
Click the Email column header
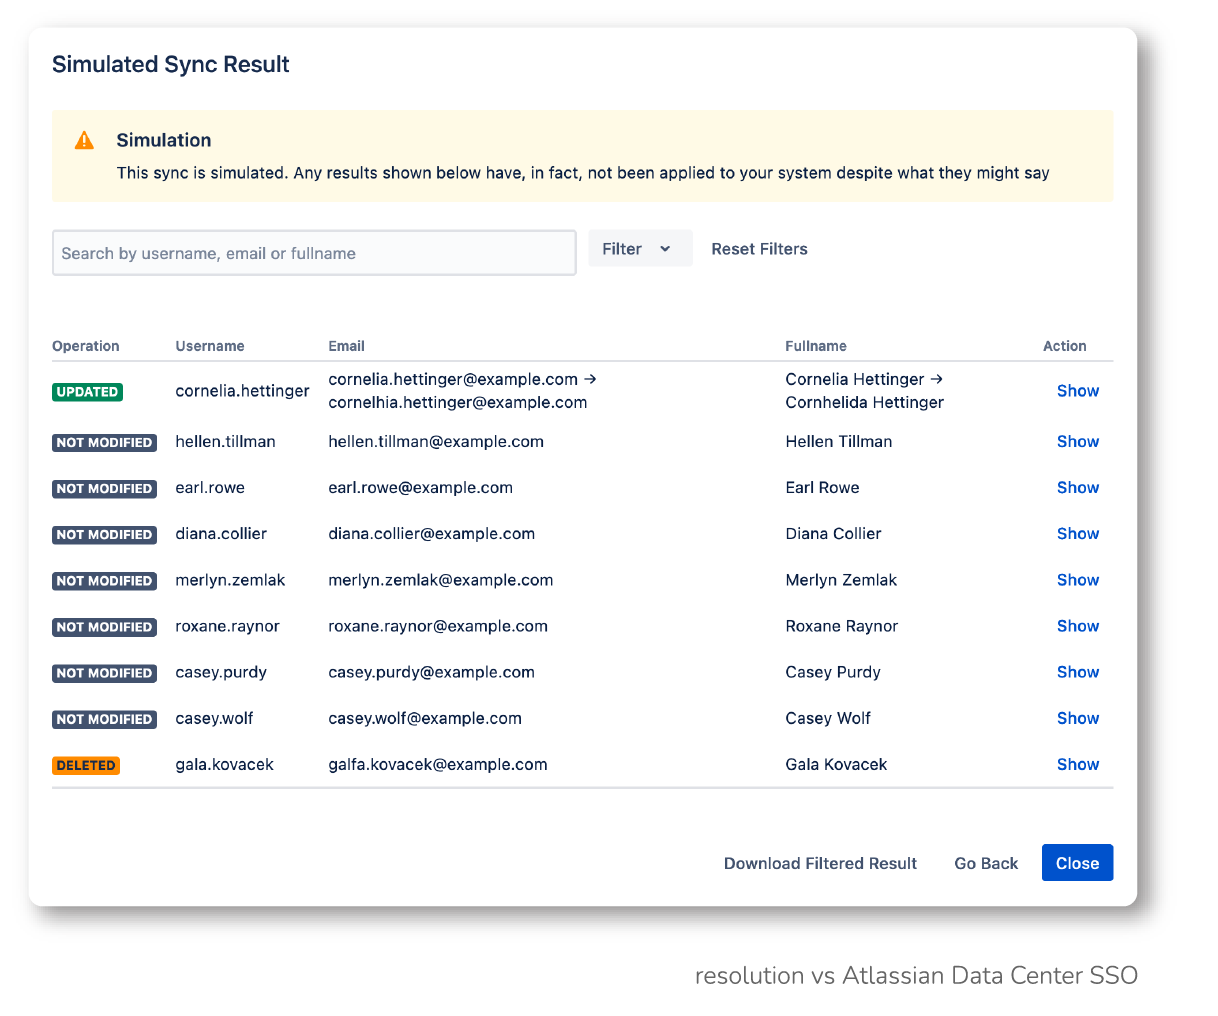click(346, 346)
